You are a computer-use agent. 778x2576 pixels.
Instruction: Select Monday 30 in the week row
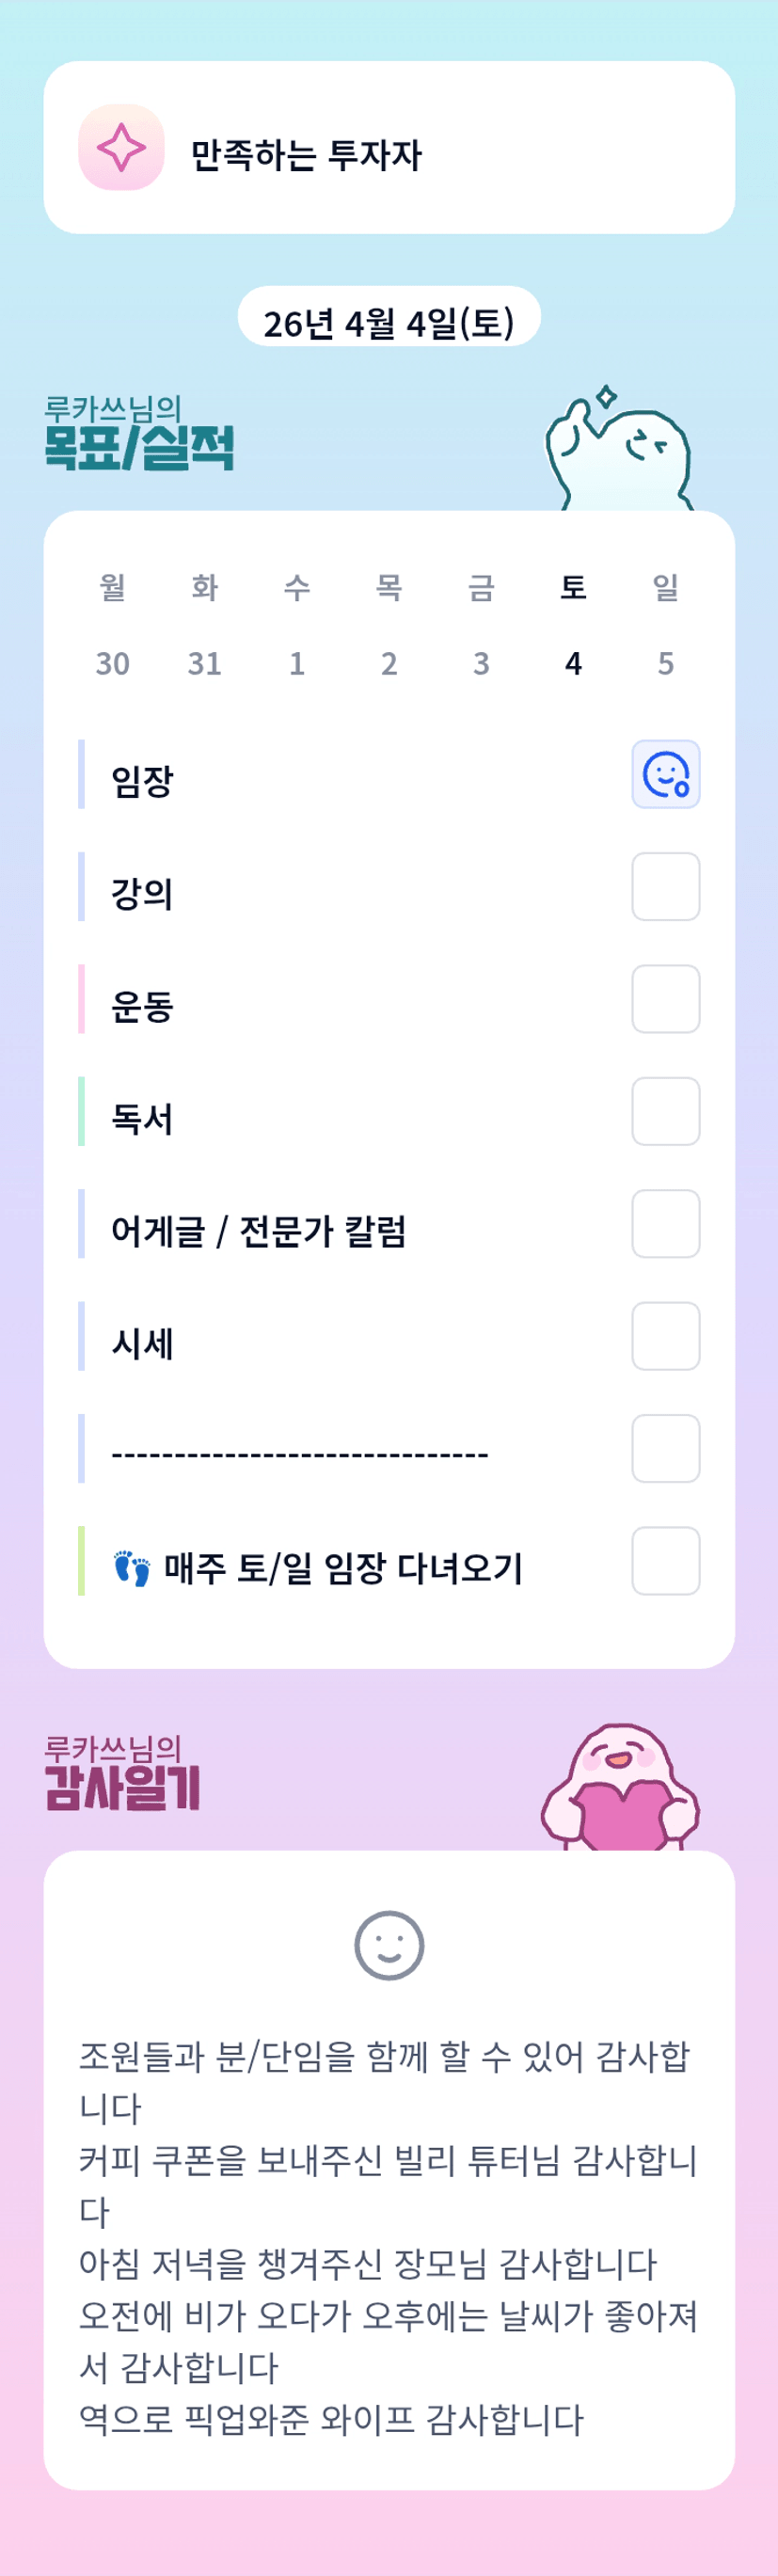pos(113,663)
